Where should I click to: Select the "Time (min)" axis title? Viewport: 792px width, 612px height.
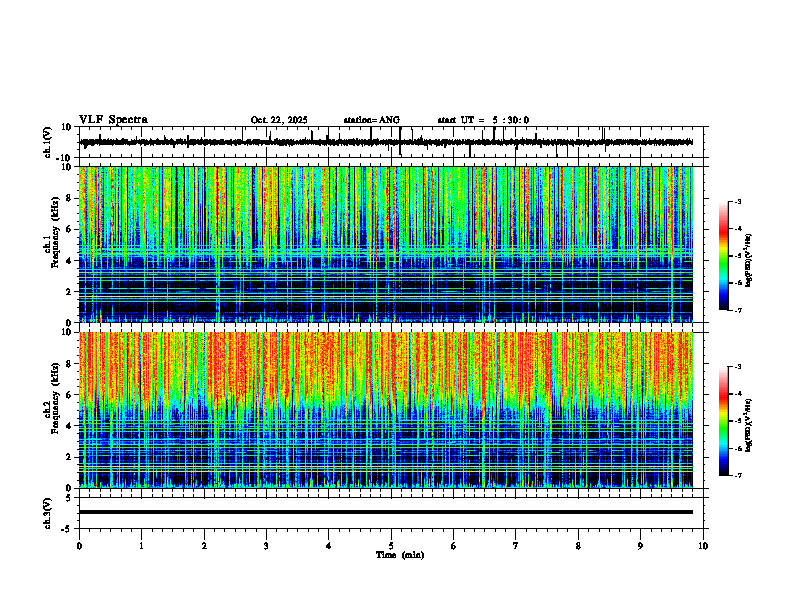(x=400, y=555)
